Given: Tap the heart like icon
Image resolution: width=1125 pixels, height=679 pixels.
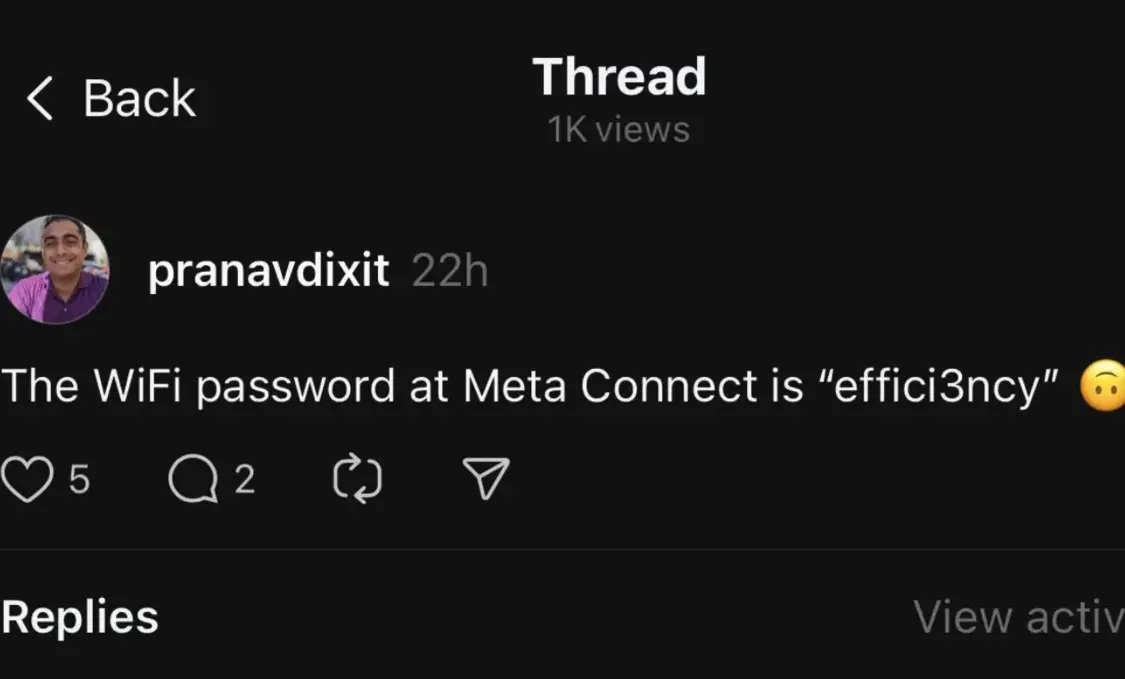Looking at the screenshot, I should tap(27, 479).
